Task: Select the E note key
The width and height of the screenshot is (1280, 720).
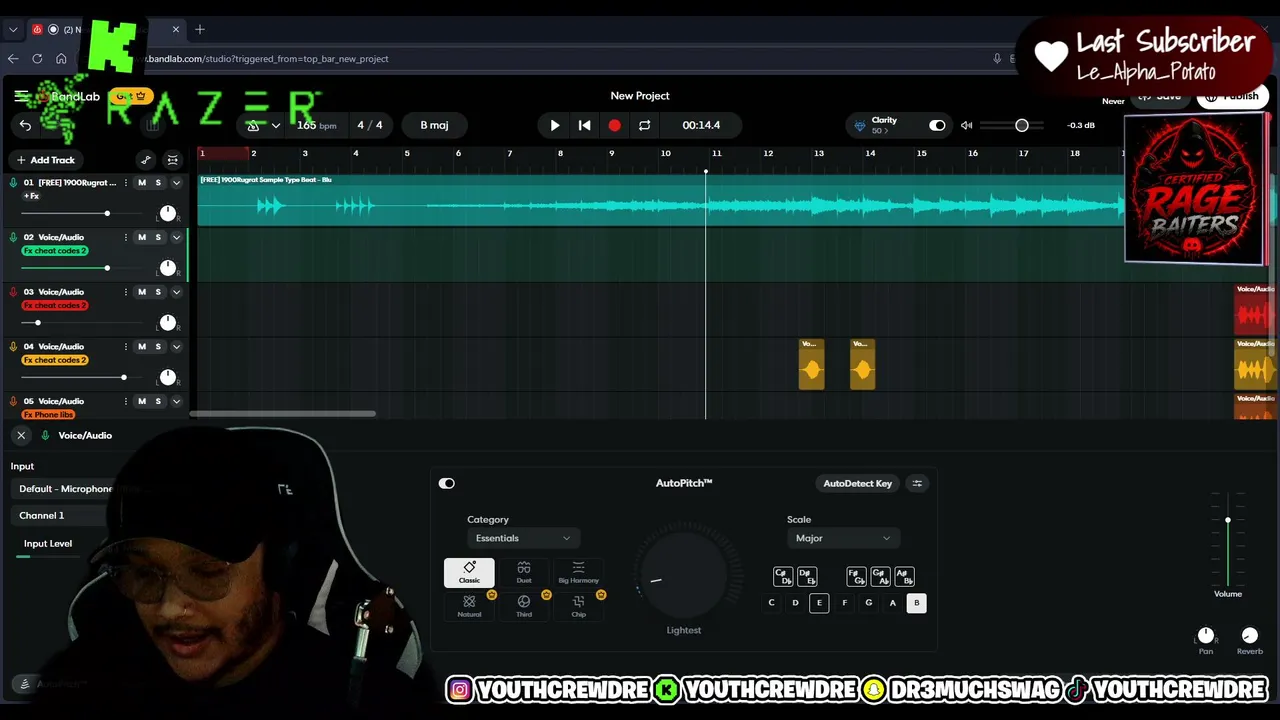Action: [819, 603]
